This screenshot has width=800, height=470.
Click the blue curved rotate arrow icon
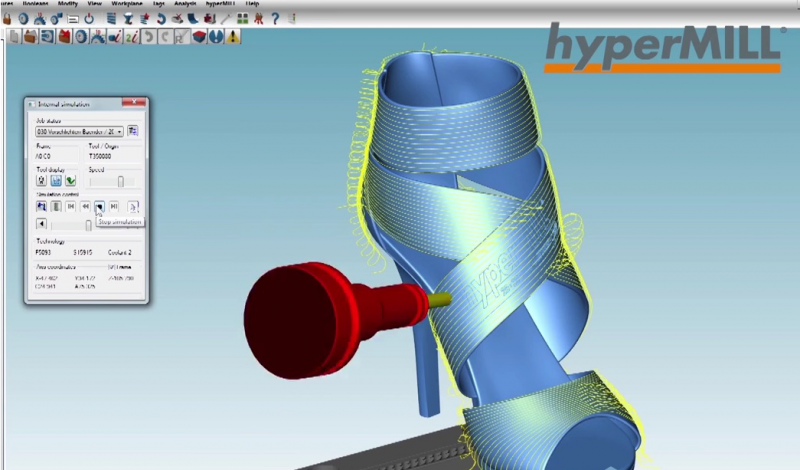pyautogui.click(x=161, y=19)
